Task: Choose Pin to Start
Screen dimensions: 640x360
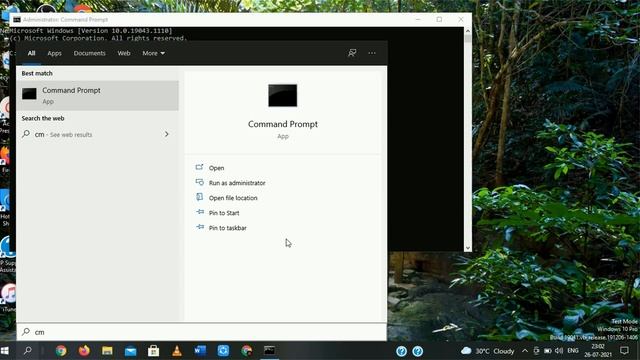Action: click(x=224, y=213)
